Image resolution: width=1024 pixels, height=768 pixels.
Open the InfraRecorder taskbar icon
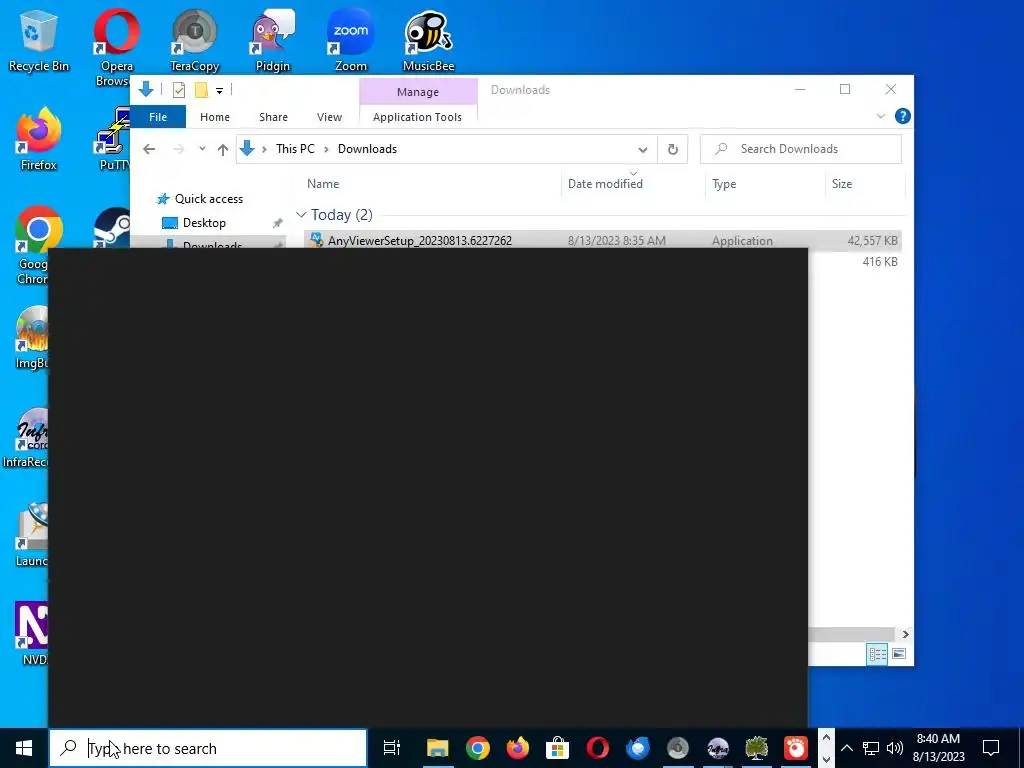pos(718,748)
